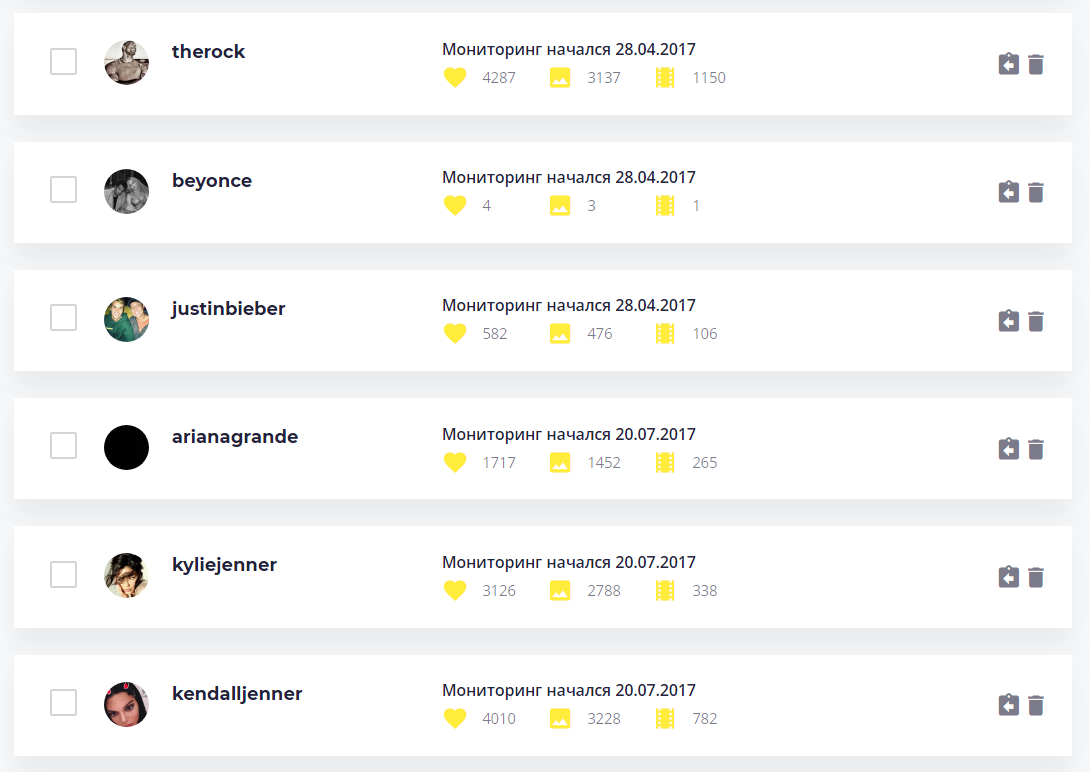Delete the kendalljenner account entry
Viewport: 1090px width, 772px height.
pos(1036,705)
